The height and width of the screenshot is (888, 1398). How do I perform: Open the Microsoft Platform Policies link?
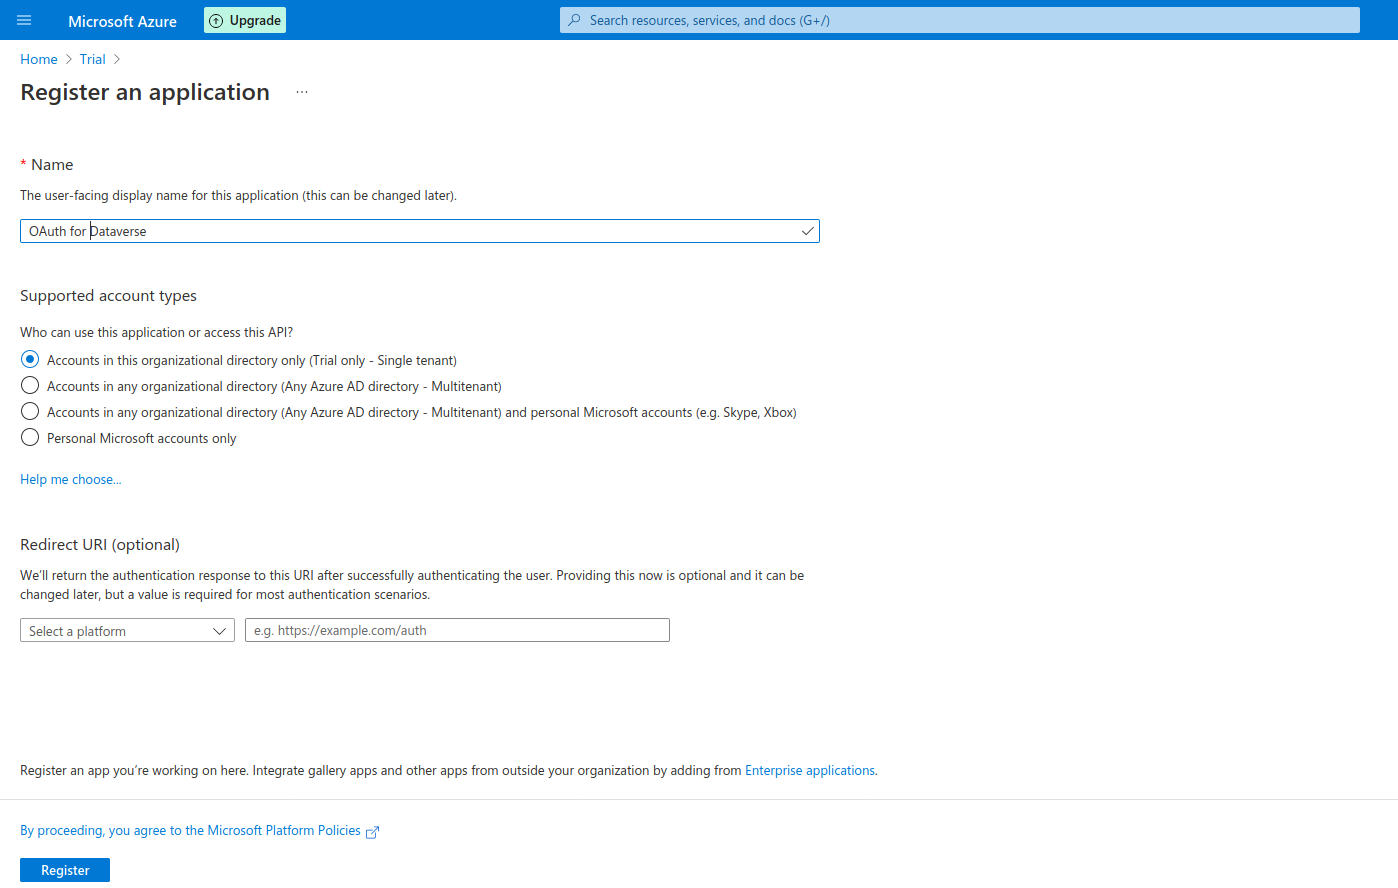[190, 830]
